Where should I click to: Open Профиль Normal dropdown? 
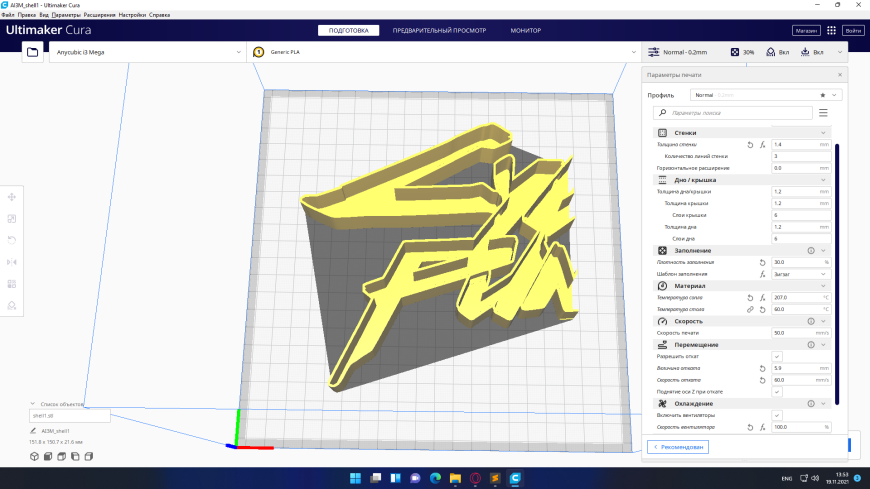[x=766, y=95]
